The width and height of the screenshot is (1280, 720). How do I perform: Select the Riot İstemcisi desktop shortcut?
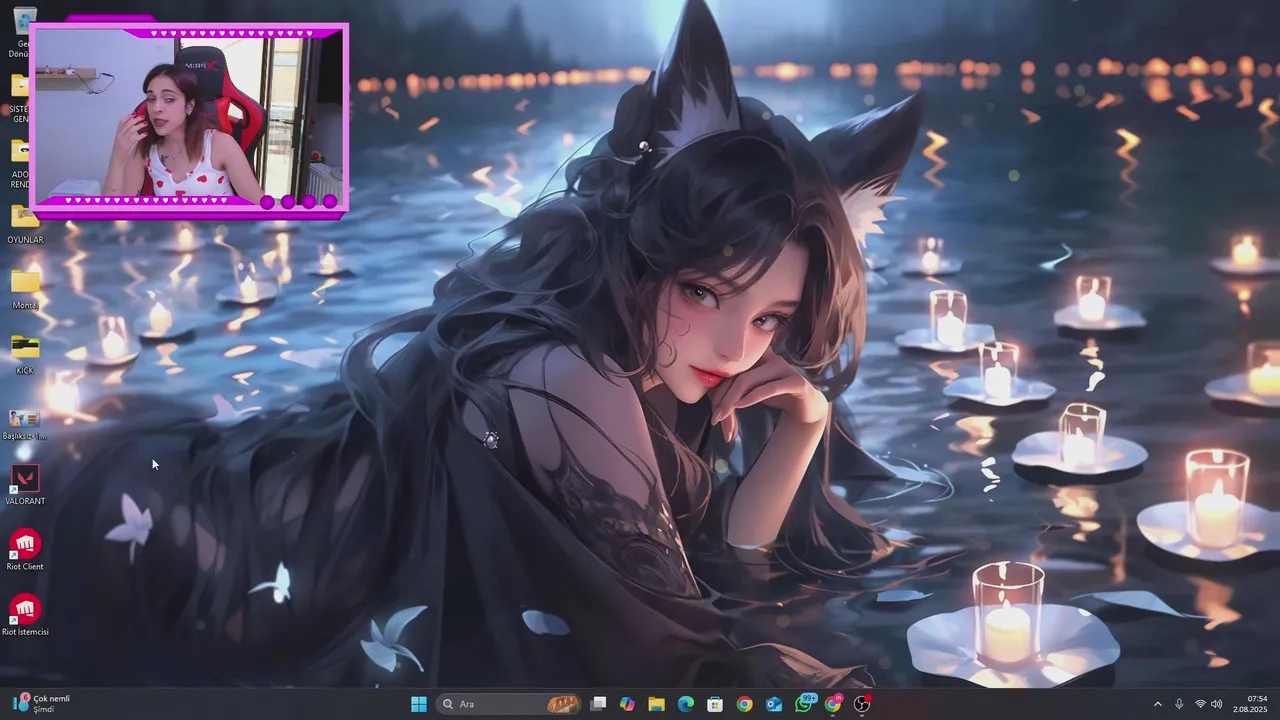pyautogui.click(x=25, y=615)
